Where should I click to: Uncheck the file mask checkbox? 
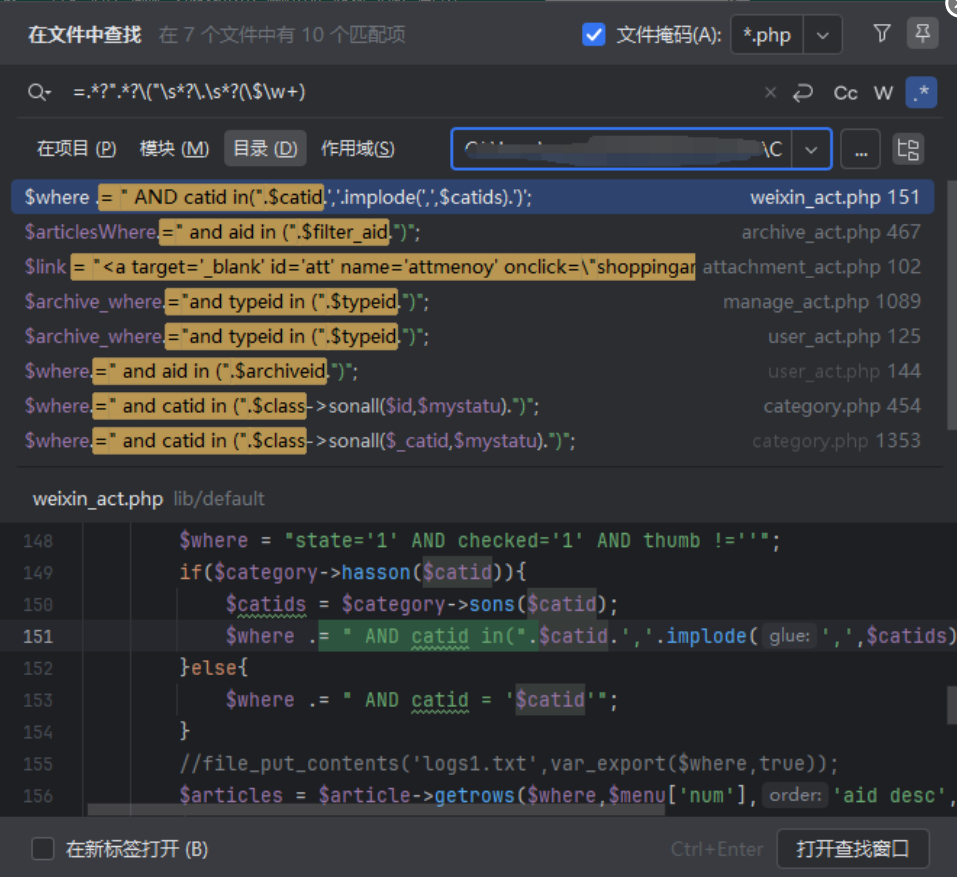[x=593, y=34]
